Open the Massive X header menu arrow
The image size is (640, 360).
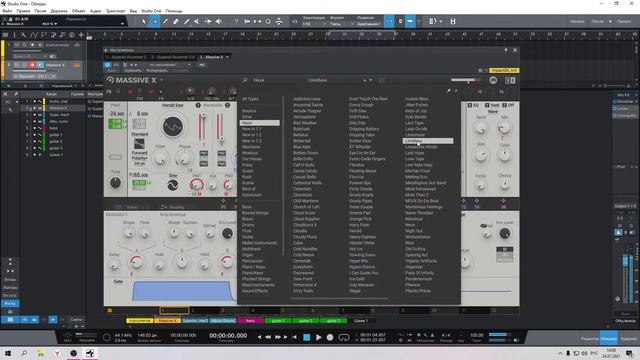[x=162, y=80]
